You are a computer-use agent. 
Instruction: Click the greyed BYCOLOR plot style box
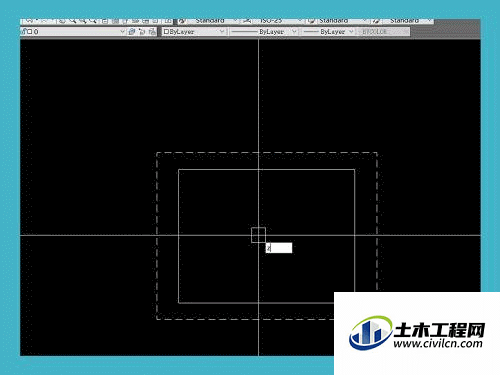383,32
